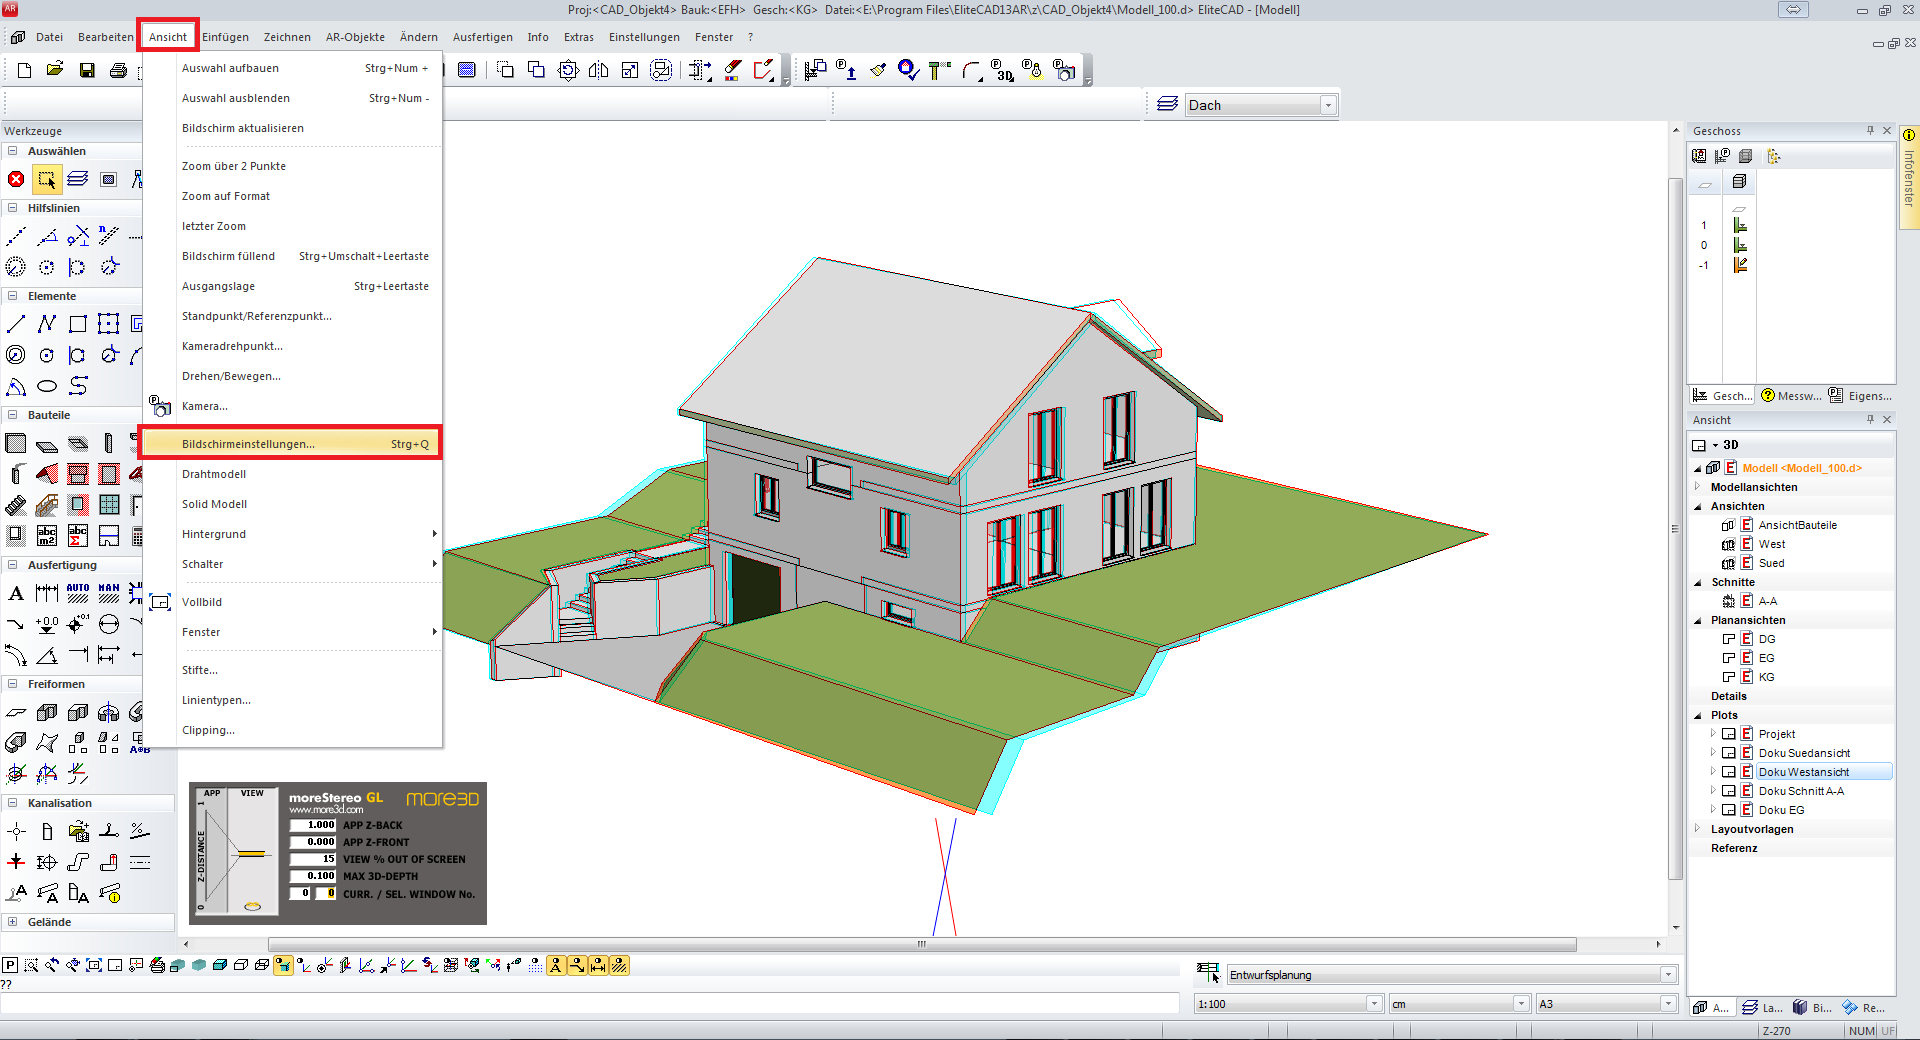The image size is (1920, 1040).
Task: Click the mirror tool icon in toolbar
Action: [599, 70]
